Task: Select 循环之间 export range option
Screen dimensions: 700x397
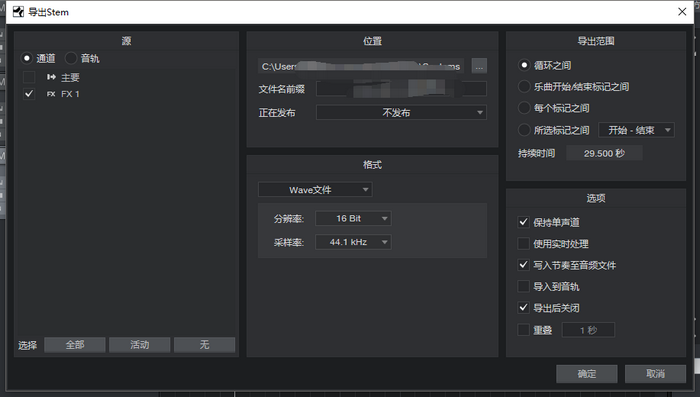Action: (x=524, y=65)
